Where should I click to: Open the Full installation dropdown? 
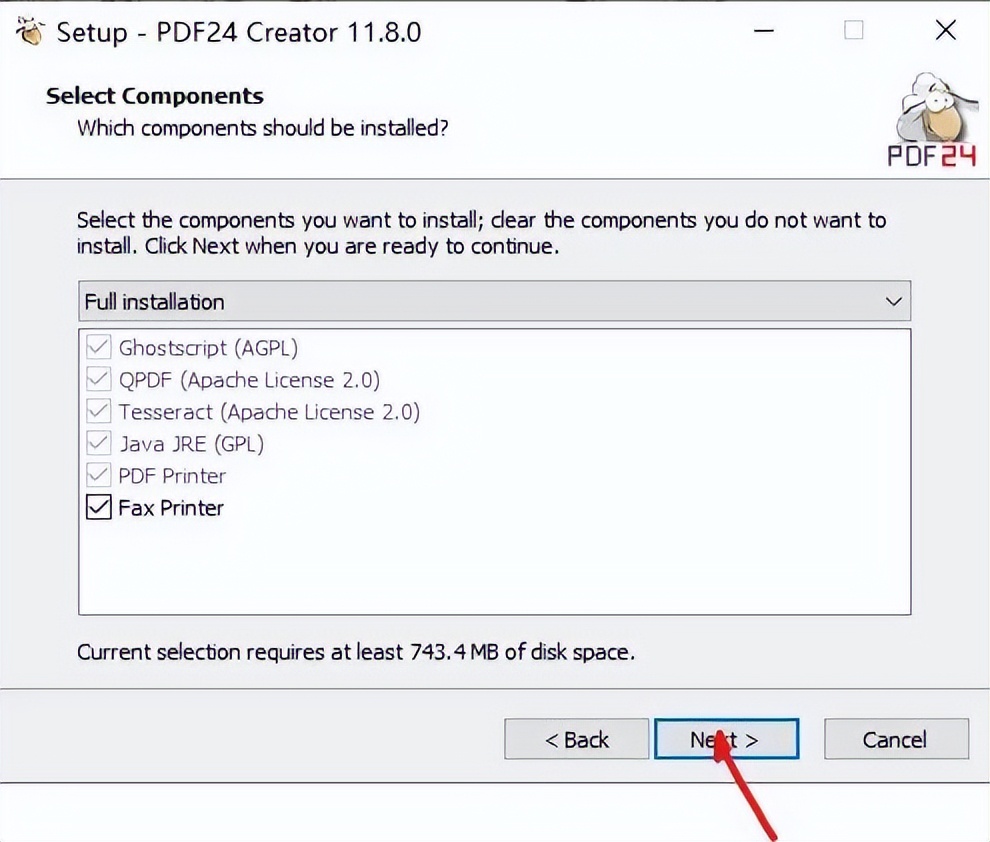(494, 301)
